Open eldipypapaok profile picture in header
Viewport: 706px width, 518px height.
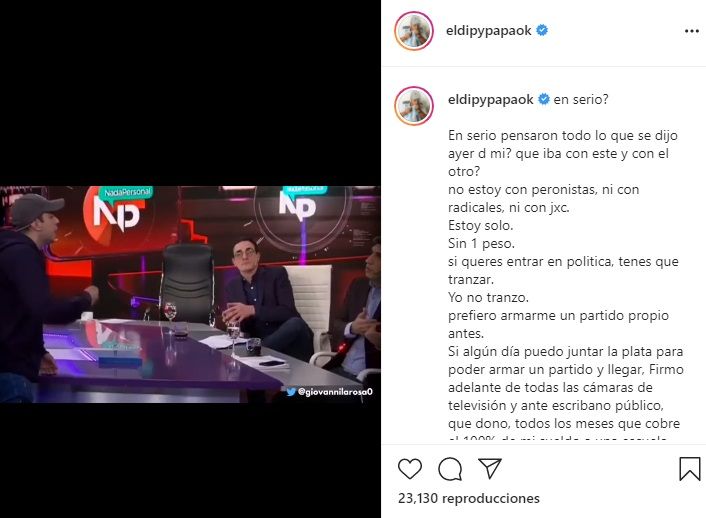(x=414, y=31)
